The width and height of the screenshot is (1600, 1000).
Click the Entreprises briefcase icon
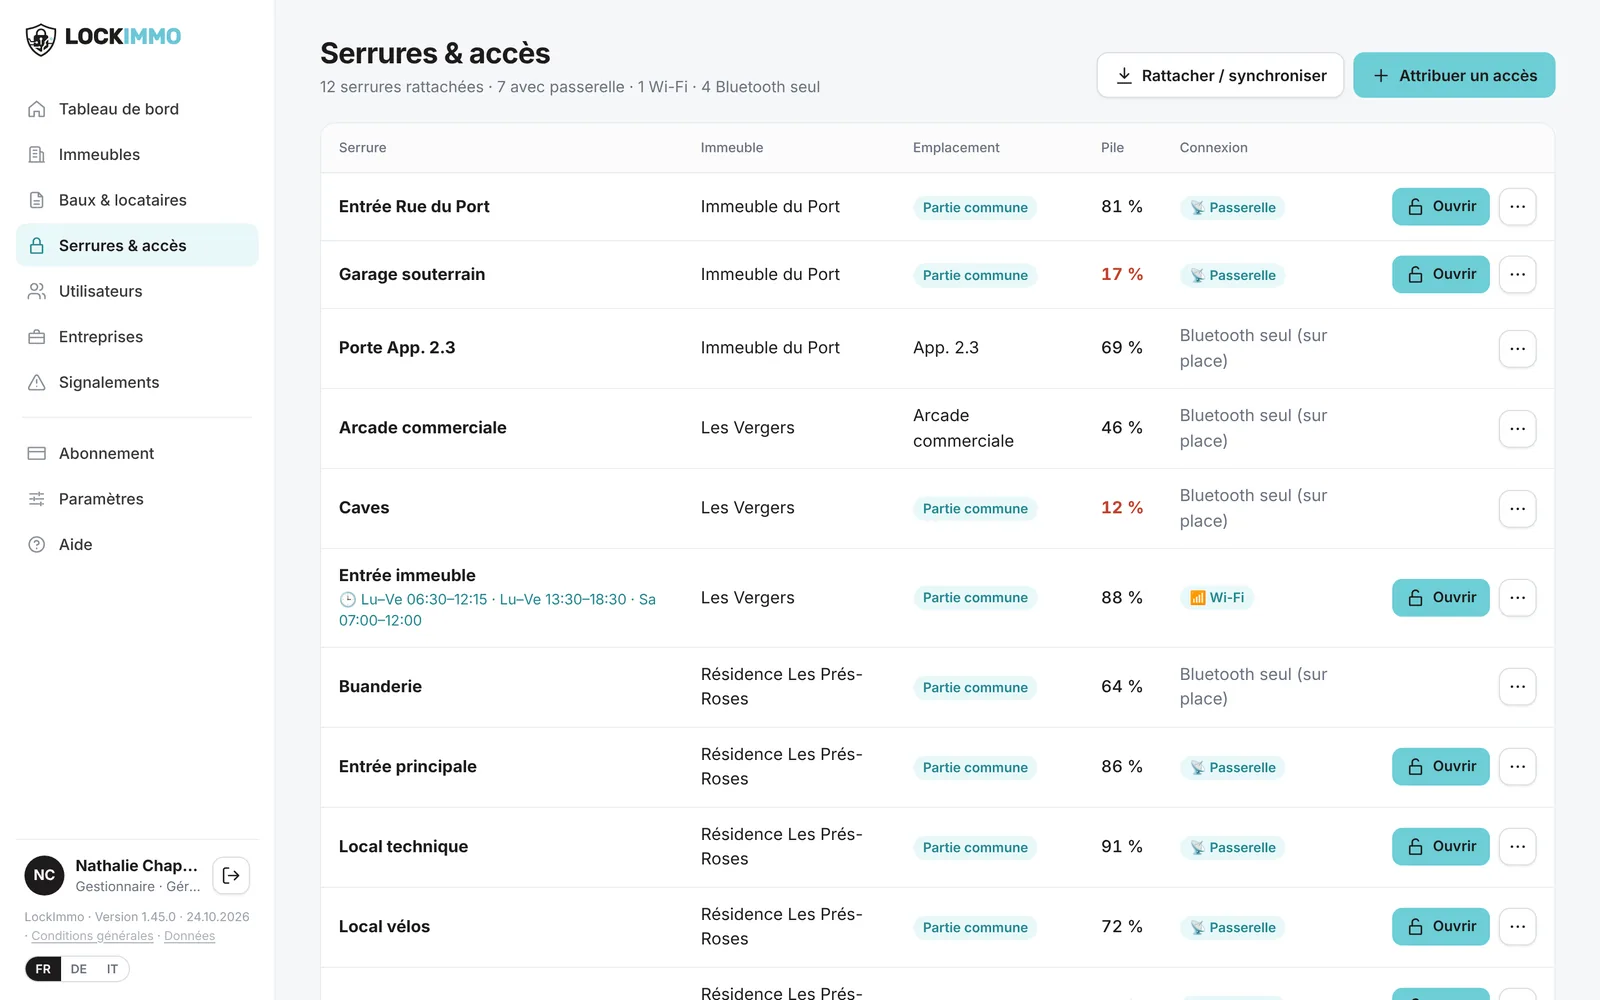point(37,337)
